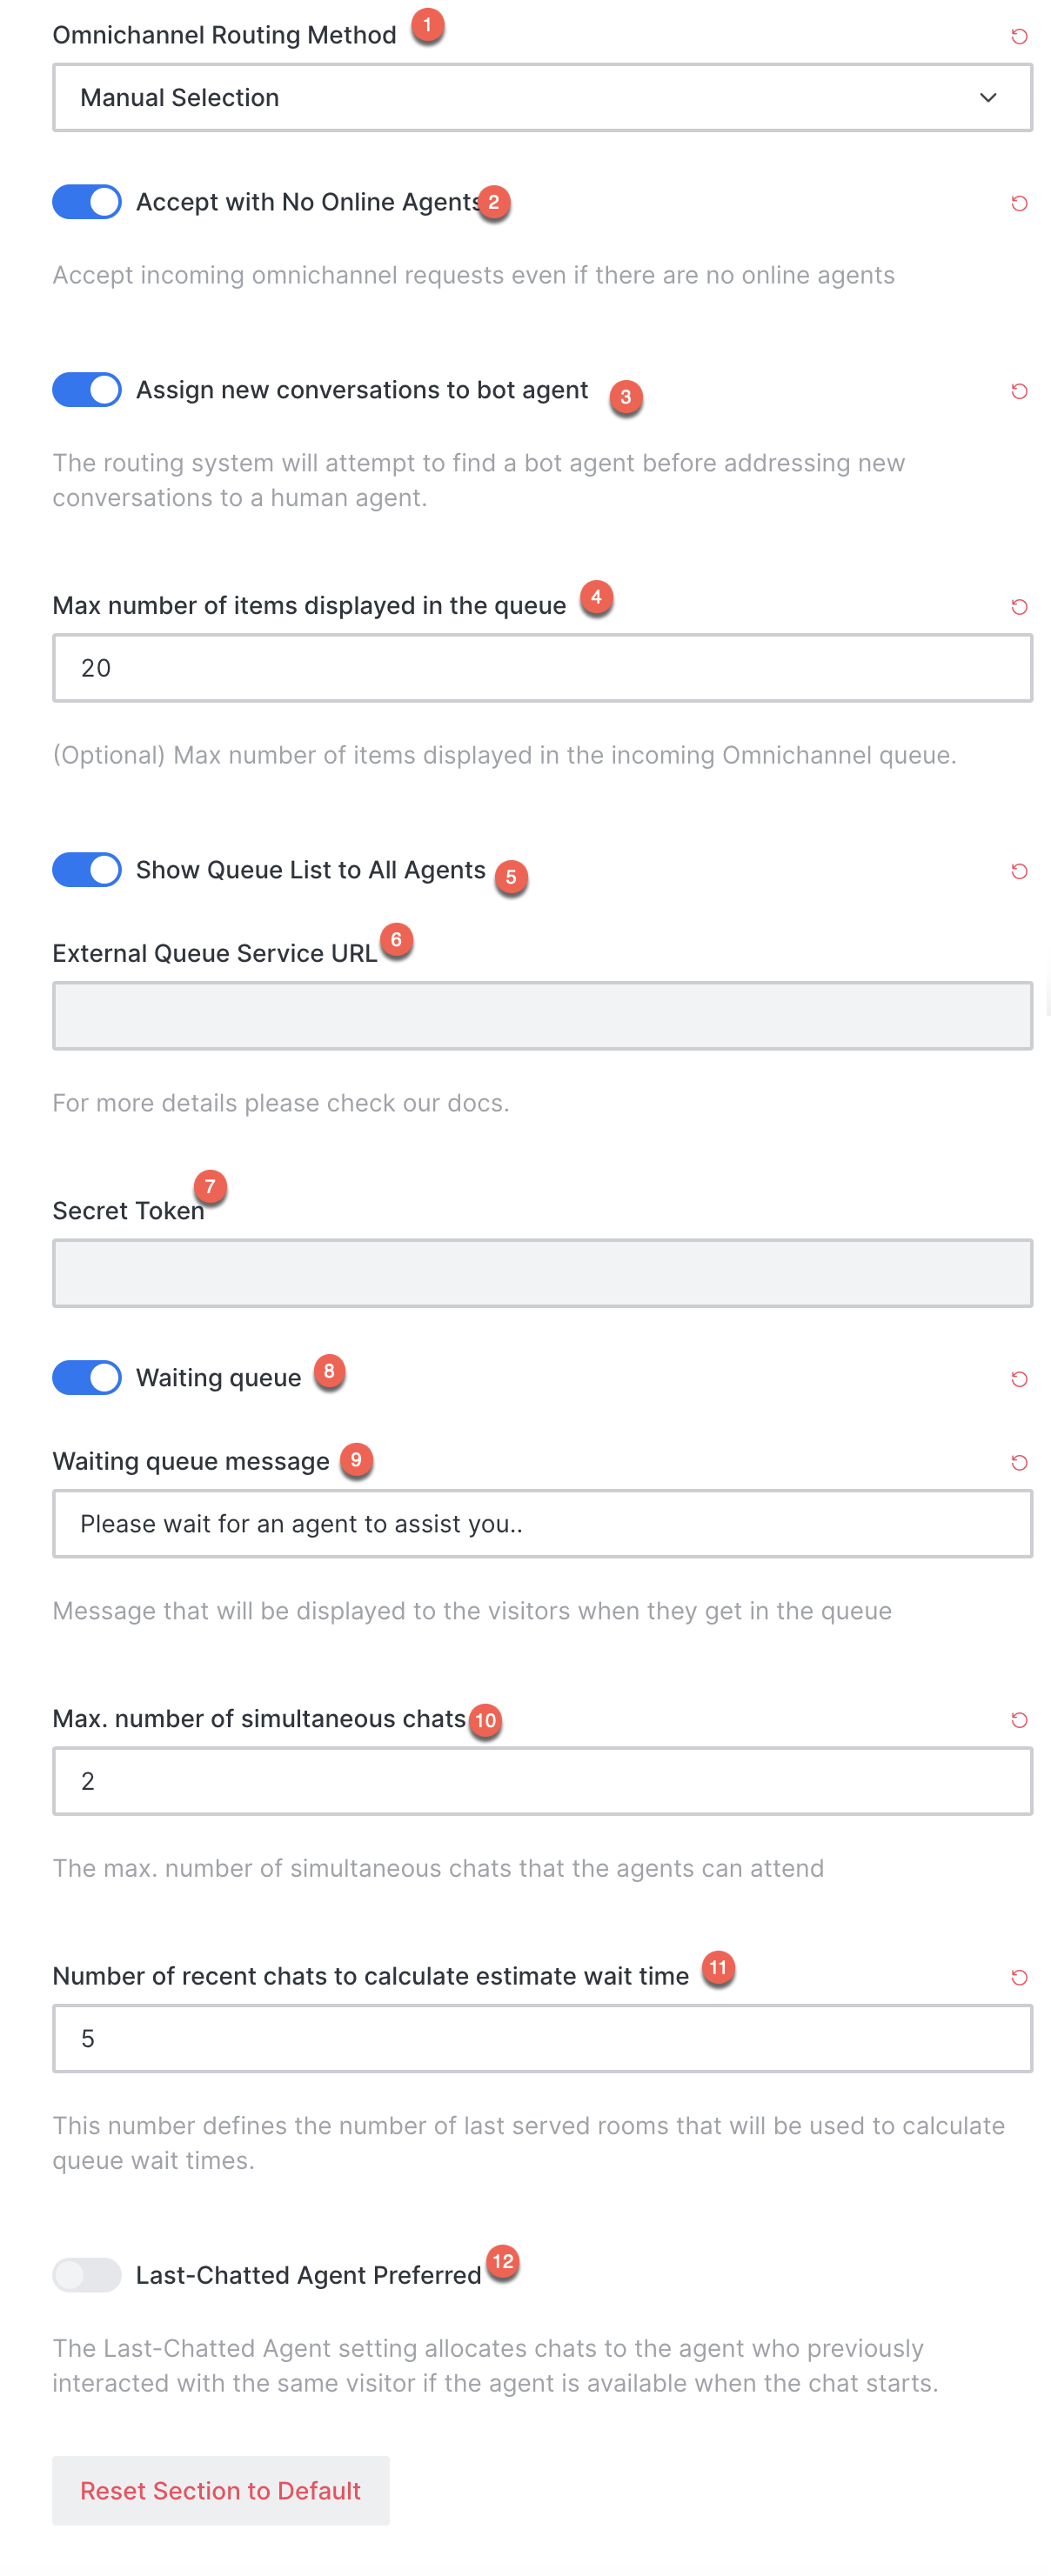Focus the External Queue Service URL field
This screenshot has height=2576, width=1051.
(542, 1015)
